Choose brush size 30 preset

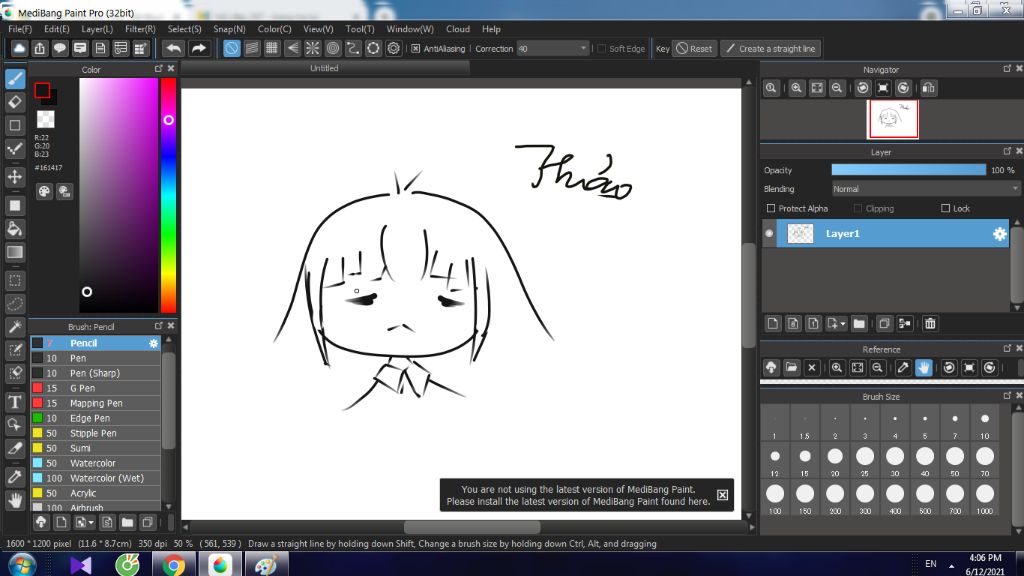pyautogui.click(x=895, y=460)
